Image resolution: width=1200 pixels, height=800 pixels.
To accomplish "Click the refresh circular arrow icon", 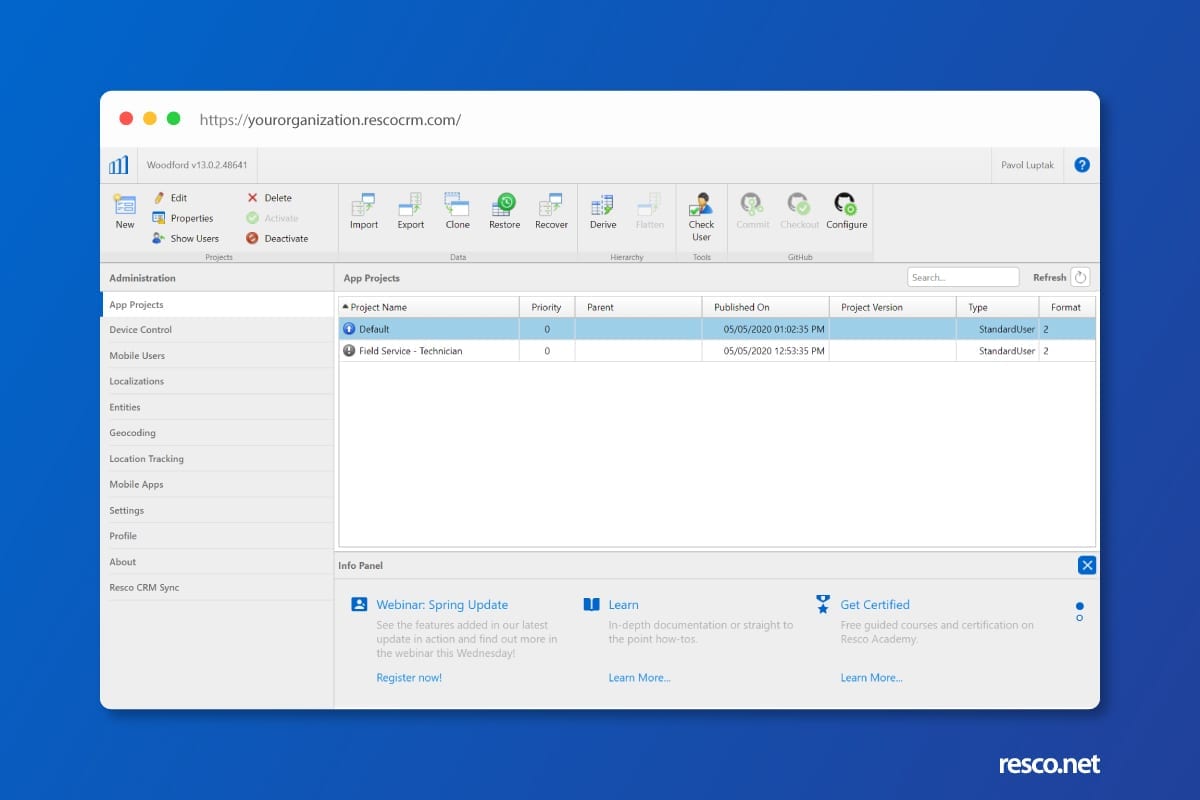I will (1080, 277).
